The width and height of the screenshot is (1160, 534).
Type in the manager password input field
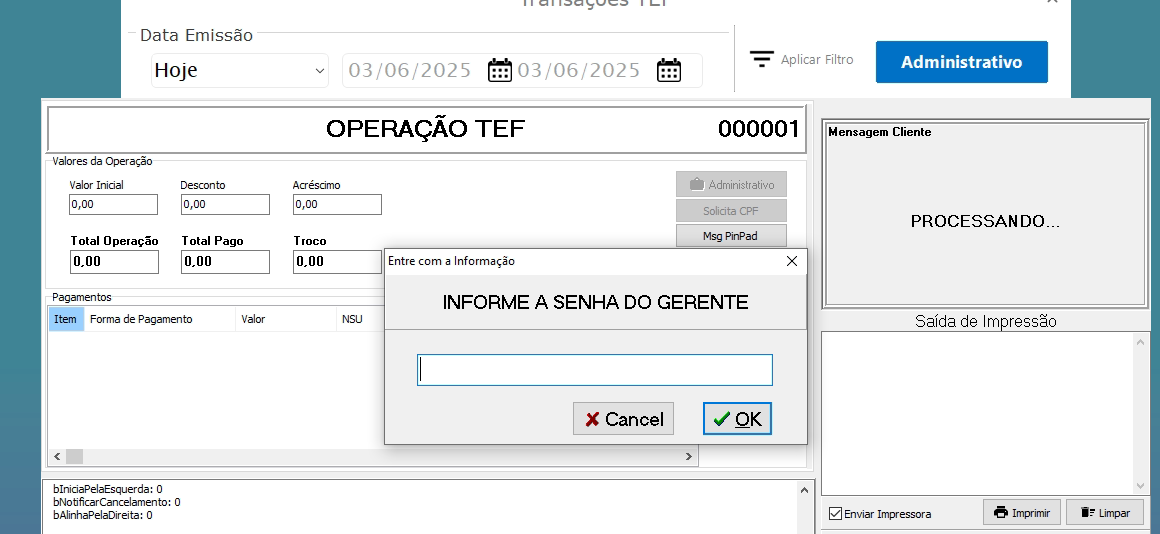pyautogui.click(x=594, y=370)
